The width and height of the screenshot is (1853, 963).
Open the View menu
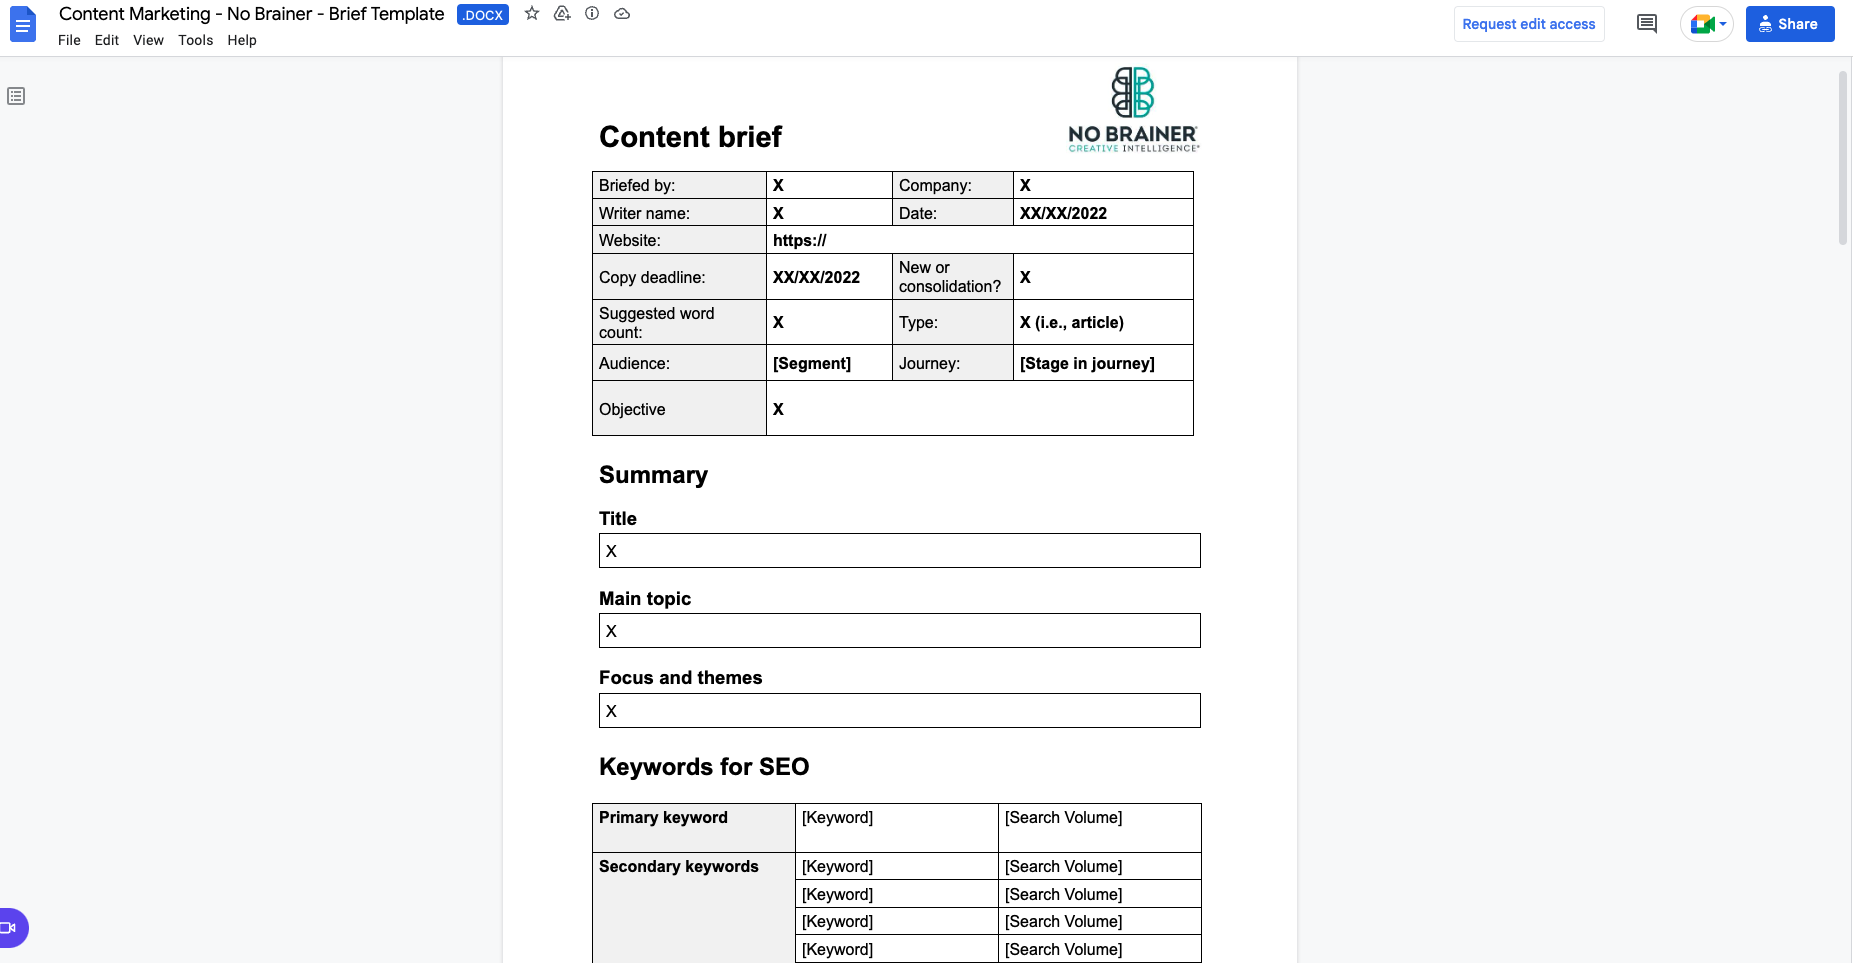[148, 40]
